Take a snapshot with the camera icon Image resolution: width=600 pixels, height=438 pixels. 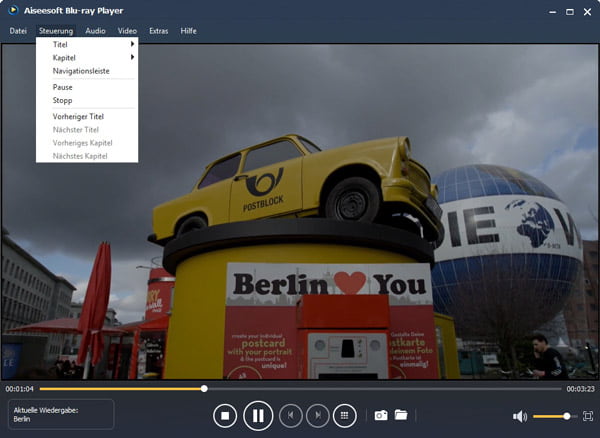381,415
